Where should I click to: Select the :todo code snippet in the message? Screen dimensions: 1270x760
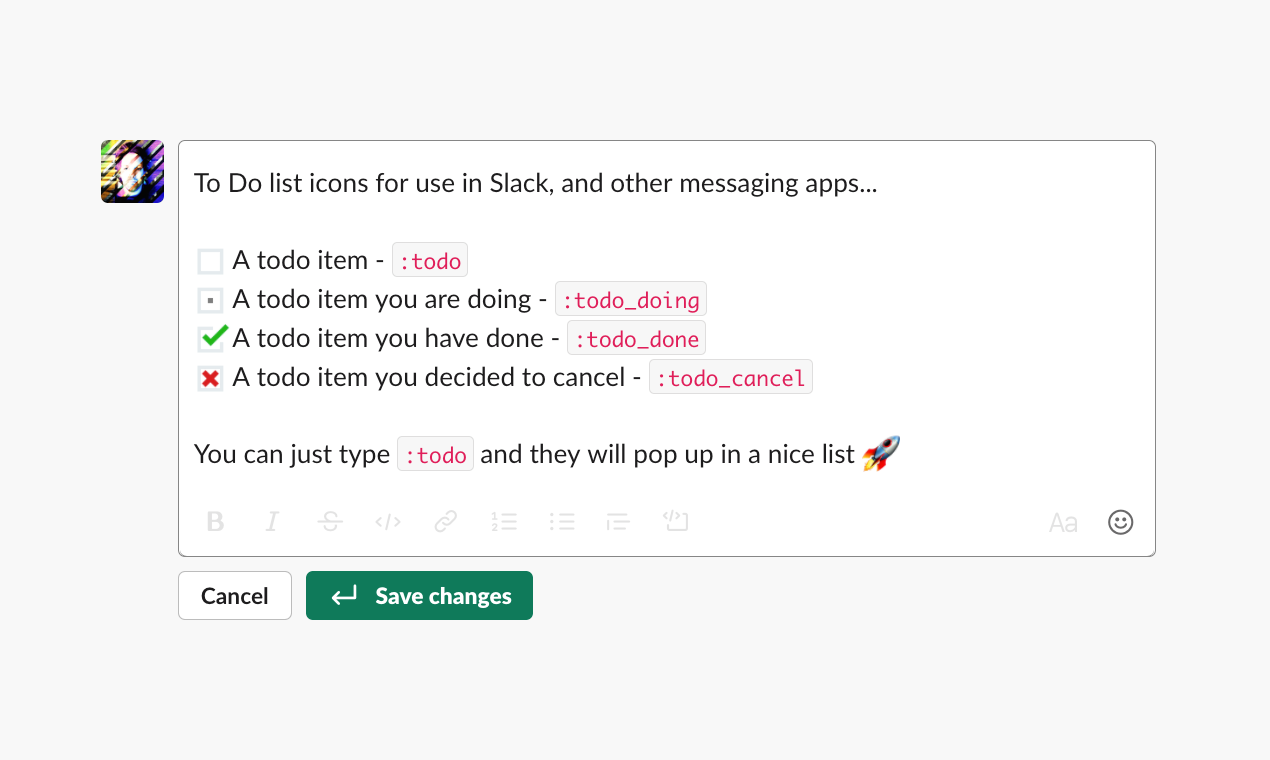coord(430,259)
